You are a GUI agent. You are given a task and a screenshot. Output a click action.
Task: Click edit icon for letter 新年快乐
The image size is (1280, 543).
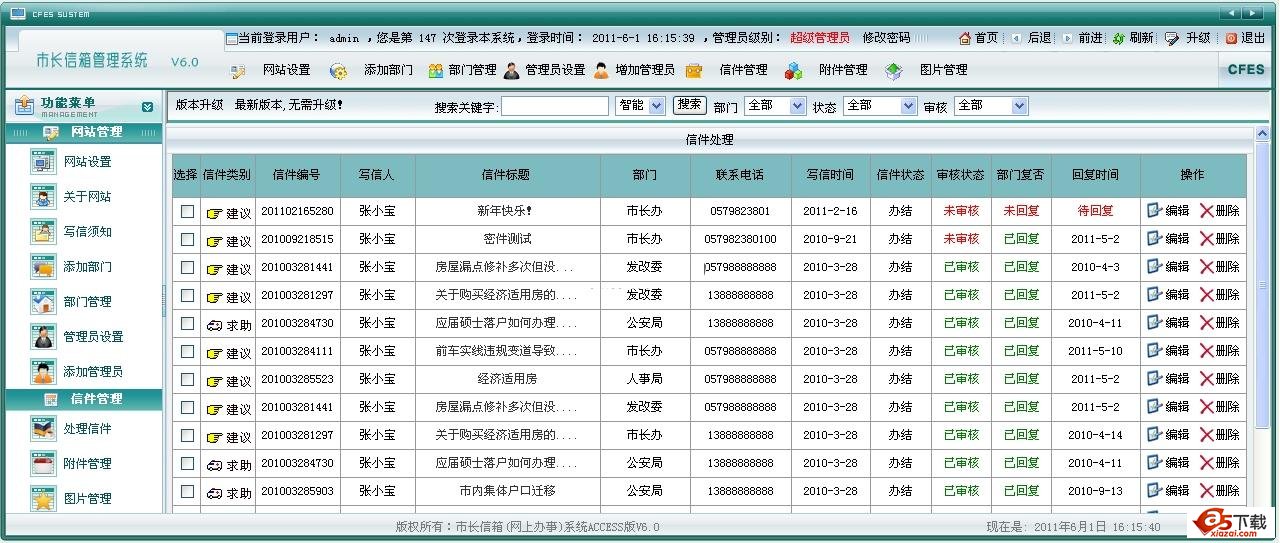point(1155,211)
